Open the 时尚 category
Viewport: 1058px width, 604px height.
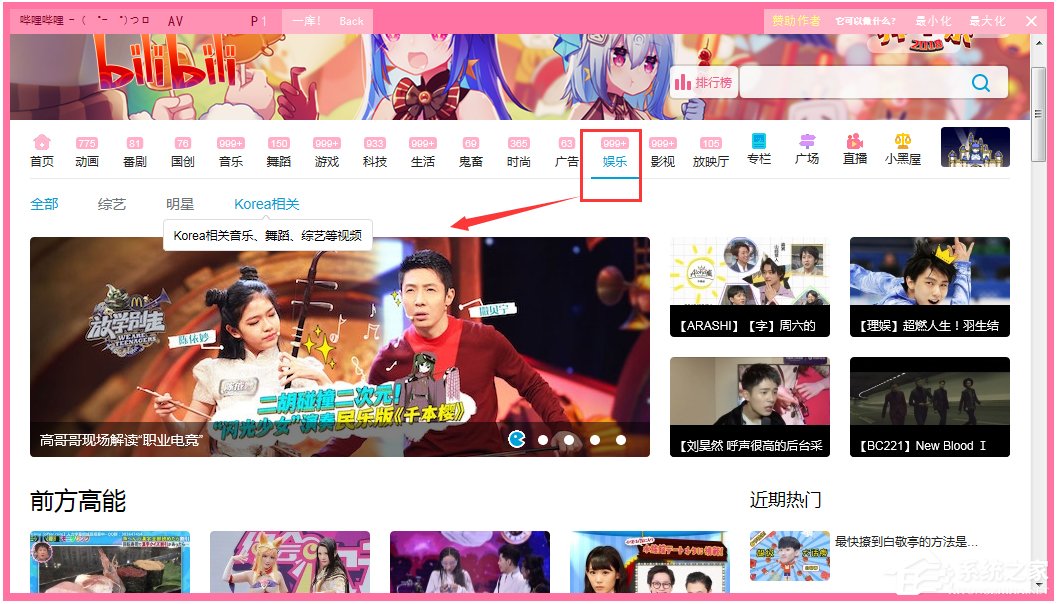519,152
